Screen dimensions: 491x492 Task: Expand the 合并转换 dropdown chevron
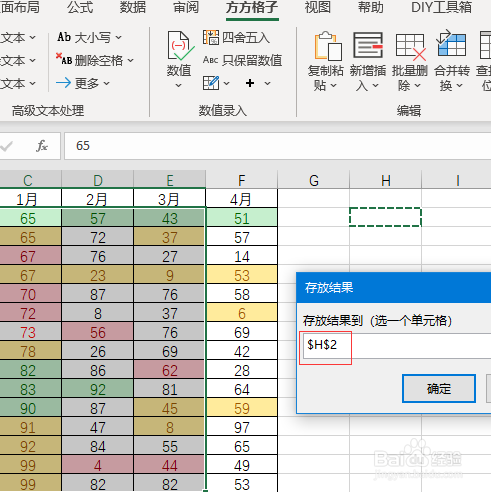point(459,86)
